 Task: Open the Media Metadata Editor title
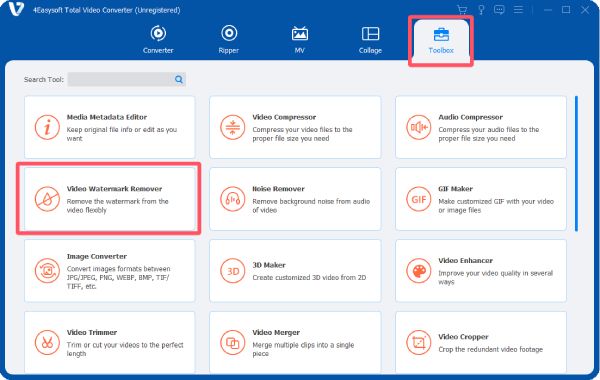tap(107, 117)
